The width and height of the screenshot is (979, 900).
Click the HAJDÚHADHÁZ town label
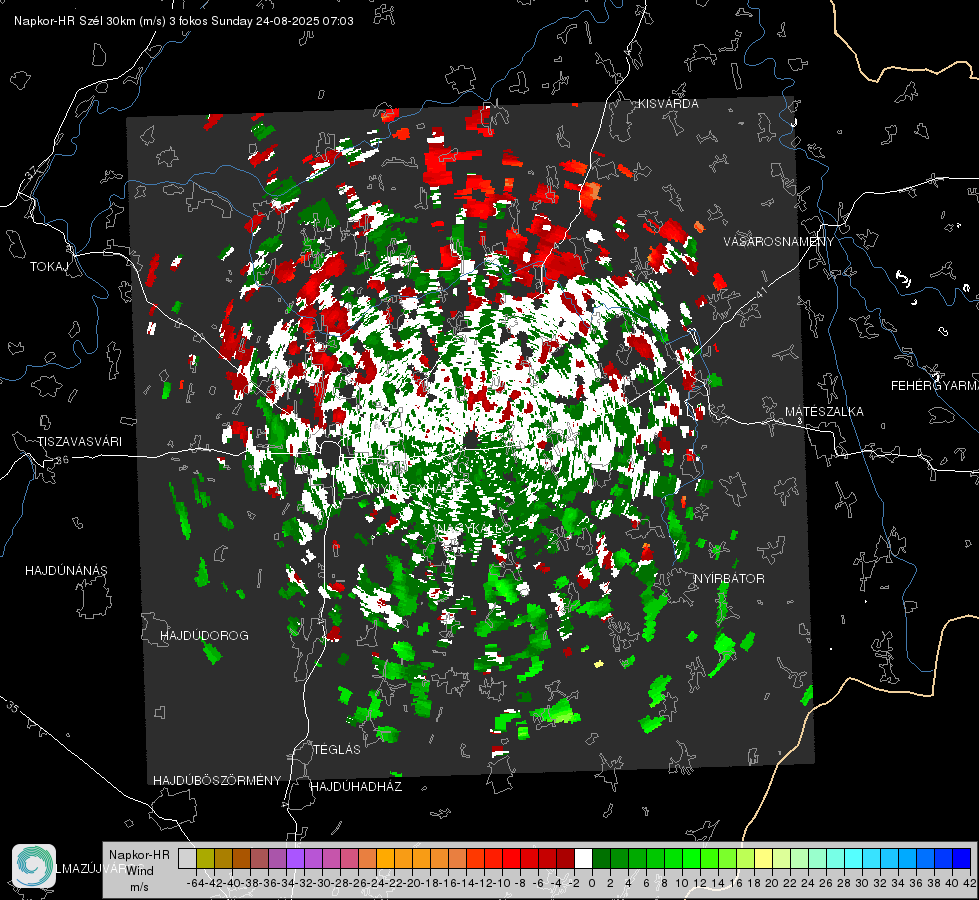[356, 787]
